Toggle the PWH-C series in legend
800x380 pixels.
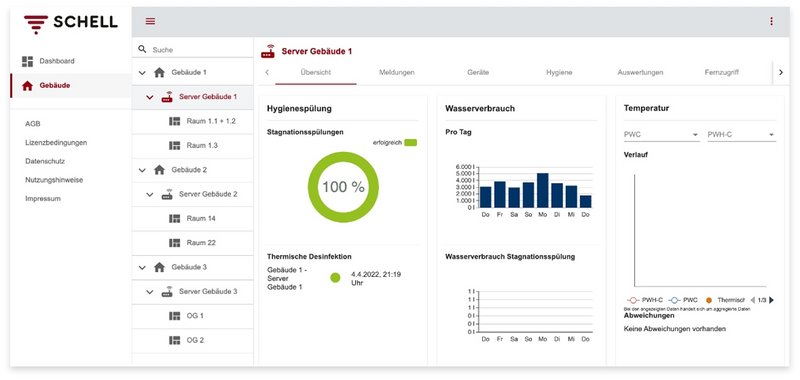coord(644,300)
